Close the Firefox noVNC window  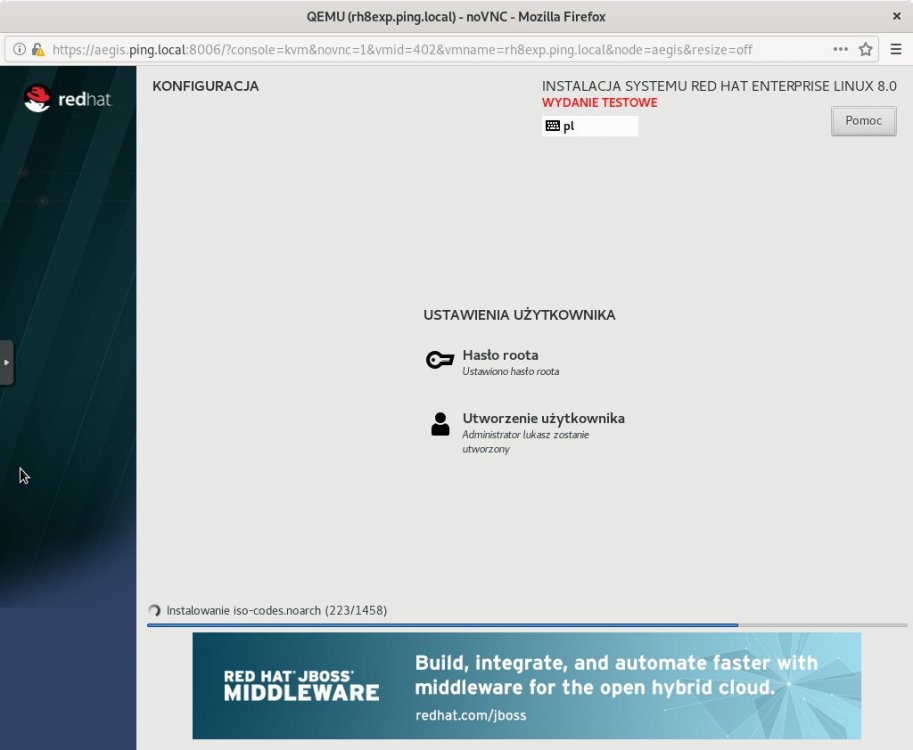pos(897,16)
